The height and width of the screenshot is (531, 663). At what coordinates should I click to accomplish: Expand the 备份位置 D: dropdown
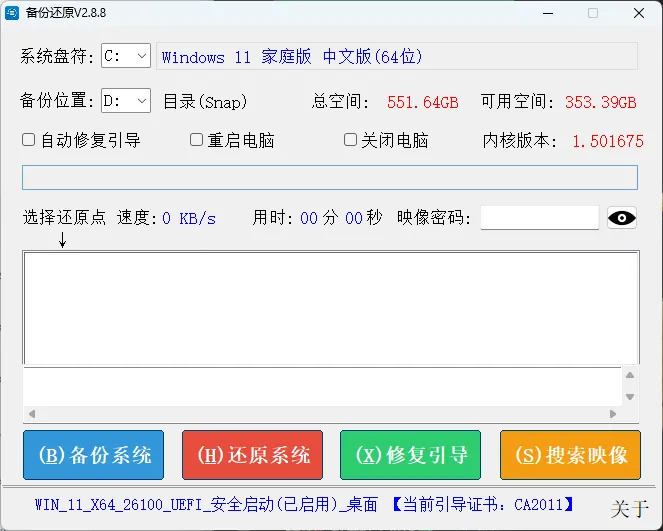126,101
